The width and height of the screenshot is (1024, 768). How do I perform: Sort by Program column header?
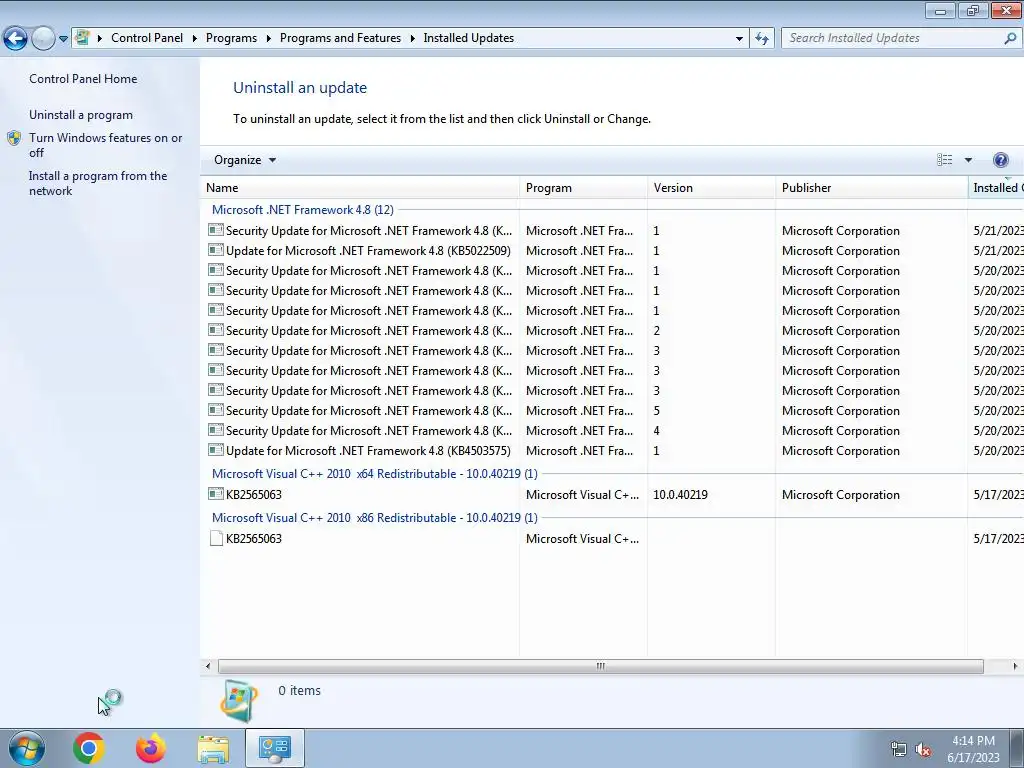tap(583, 187)
